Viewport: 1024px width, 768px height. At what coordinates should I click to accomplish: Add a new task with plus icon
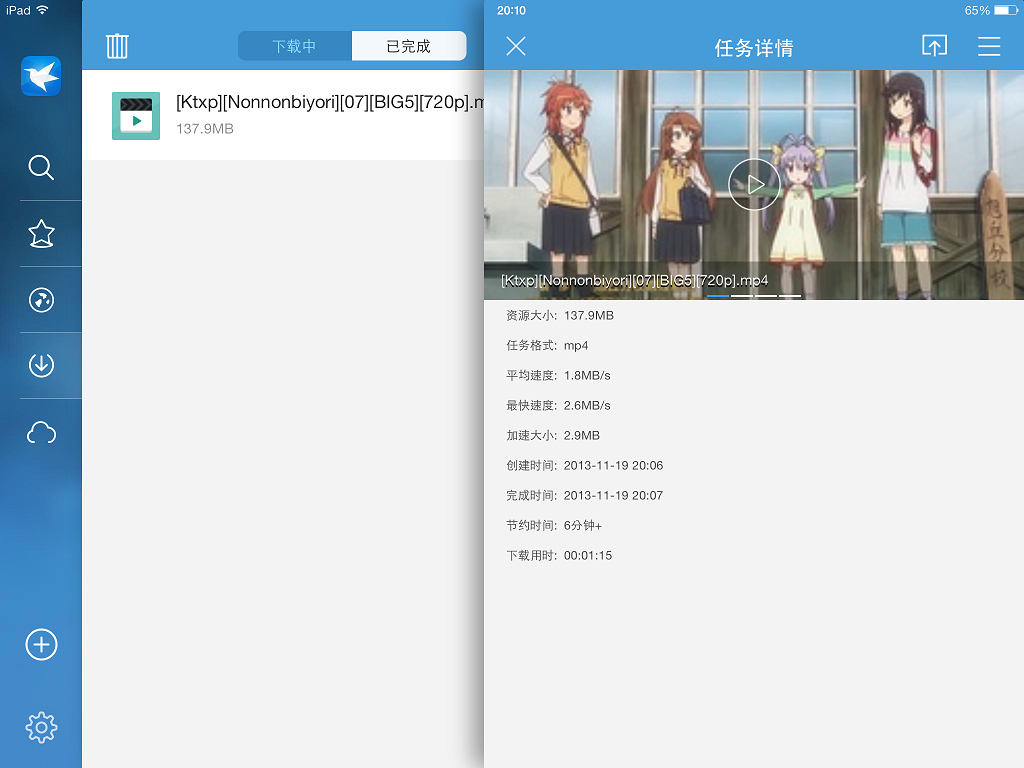(41, 645)
